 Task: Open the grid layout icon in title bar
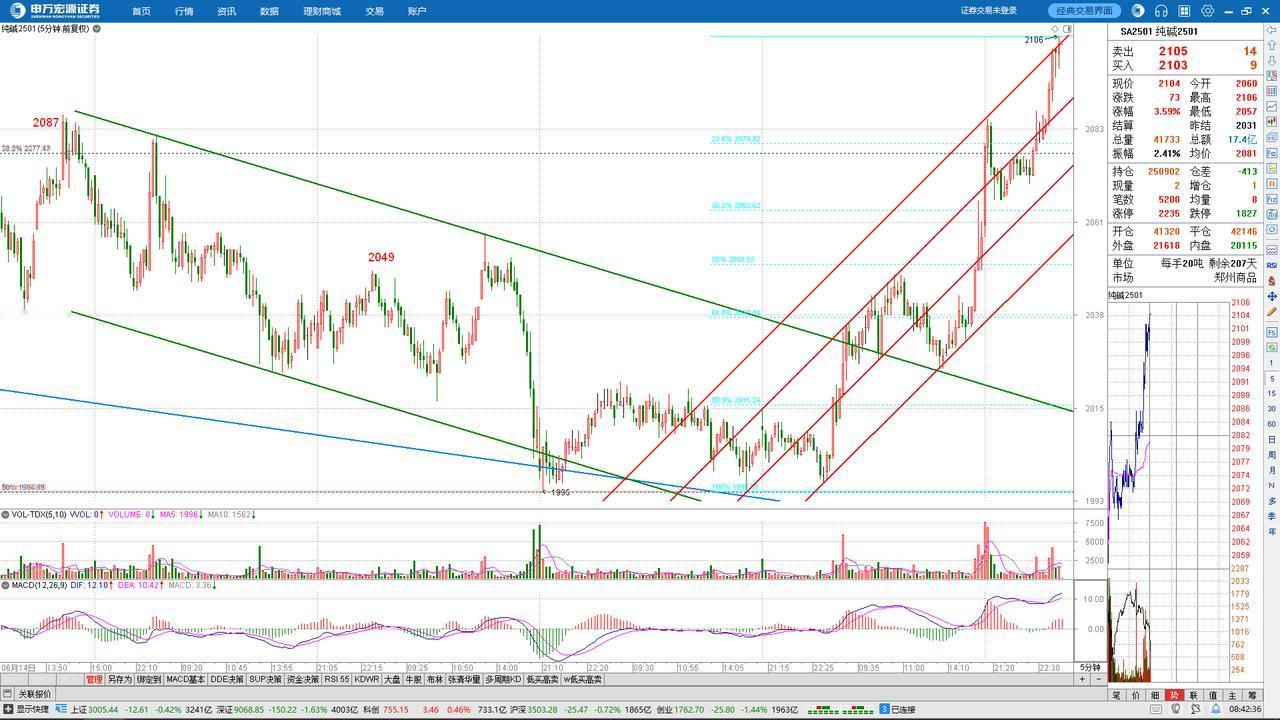pos(1184,11)
